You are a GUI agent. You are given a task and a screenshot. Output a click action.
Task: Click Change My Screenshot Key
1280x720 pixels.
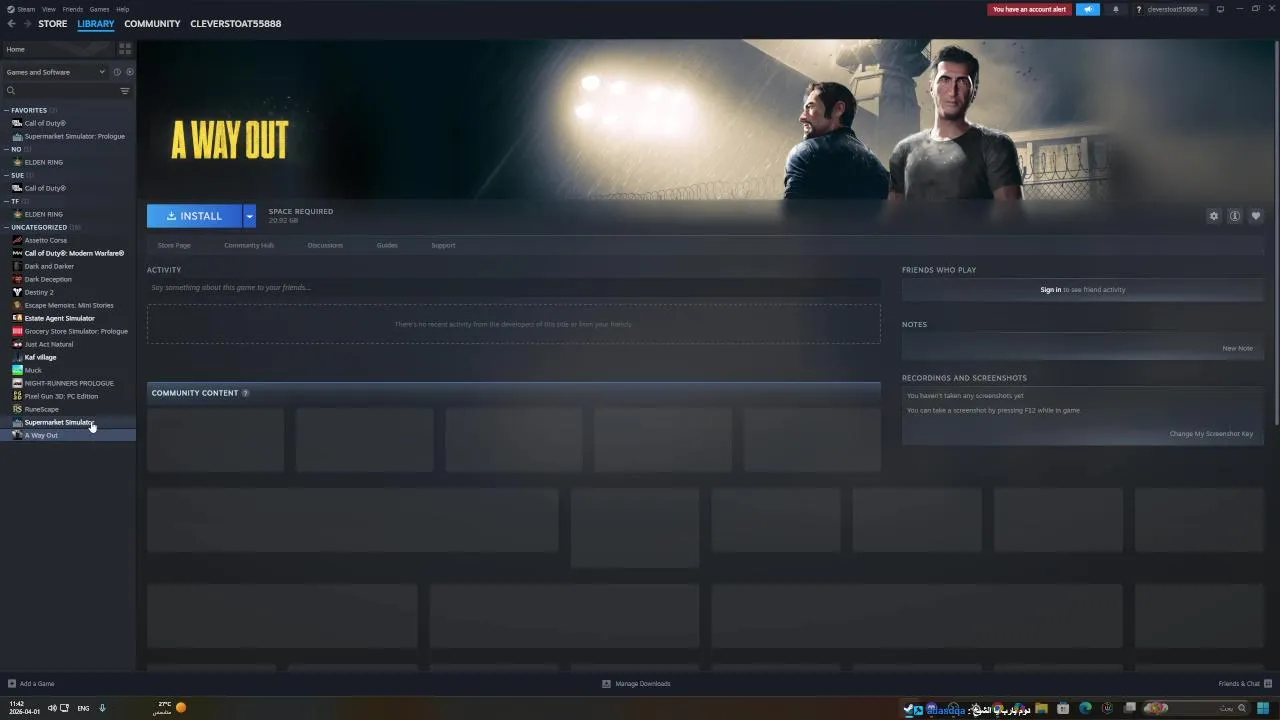tap(1211, 434)
